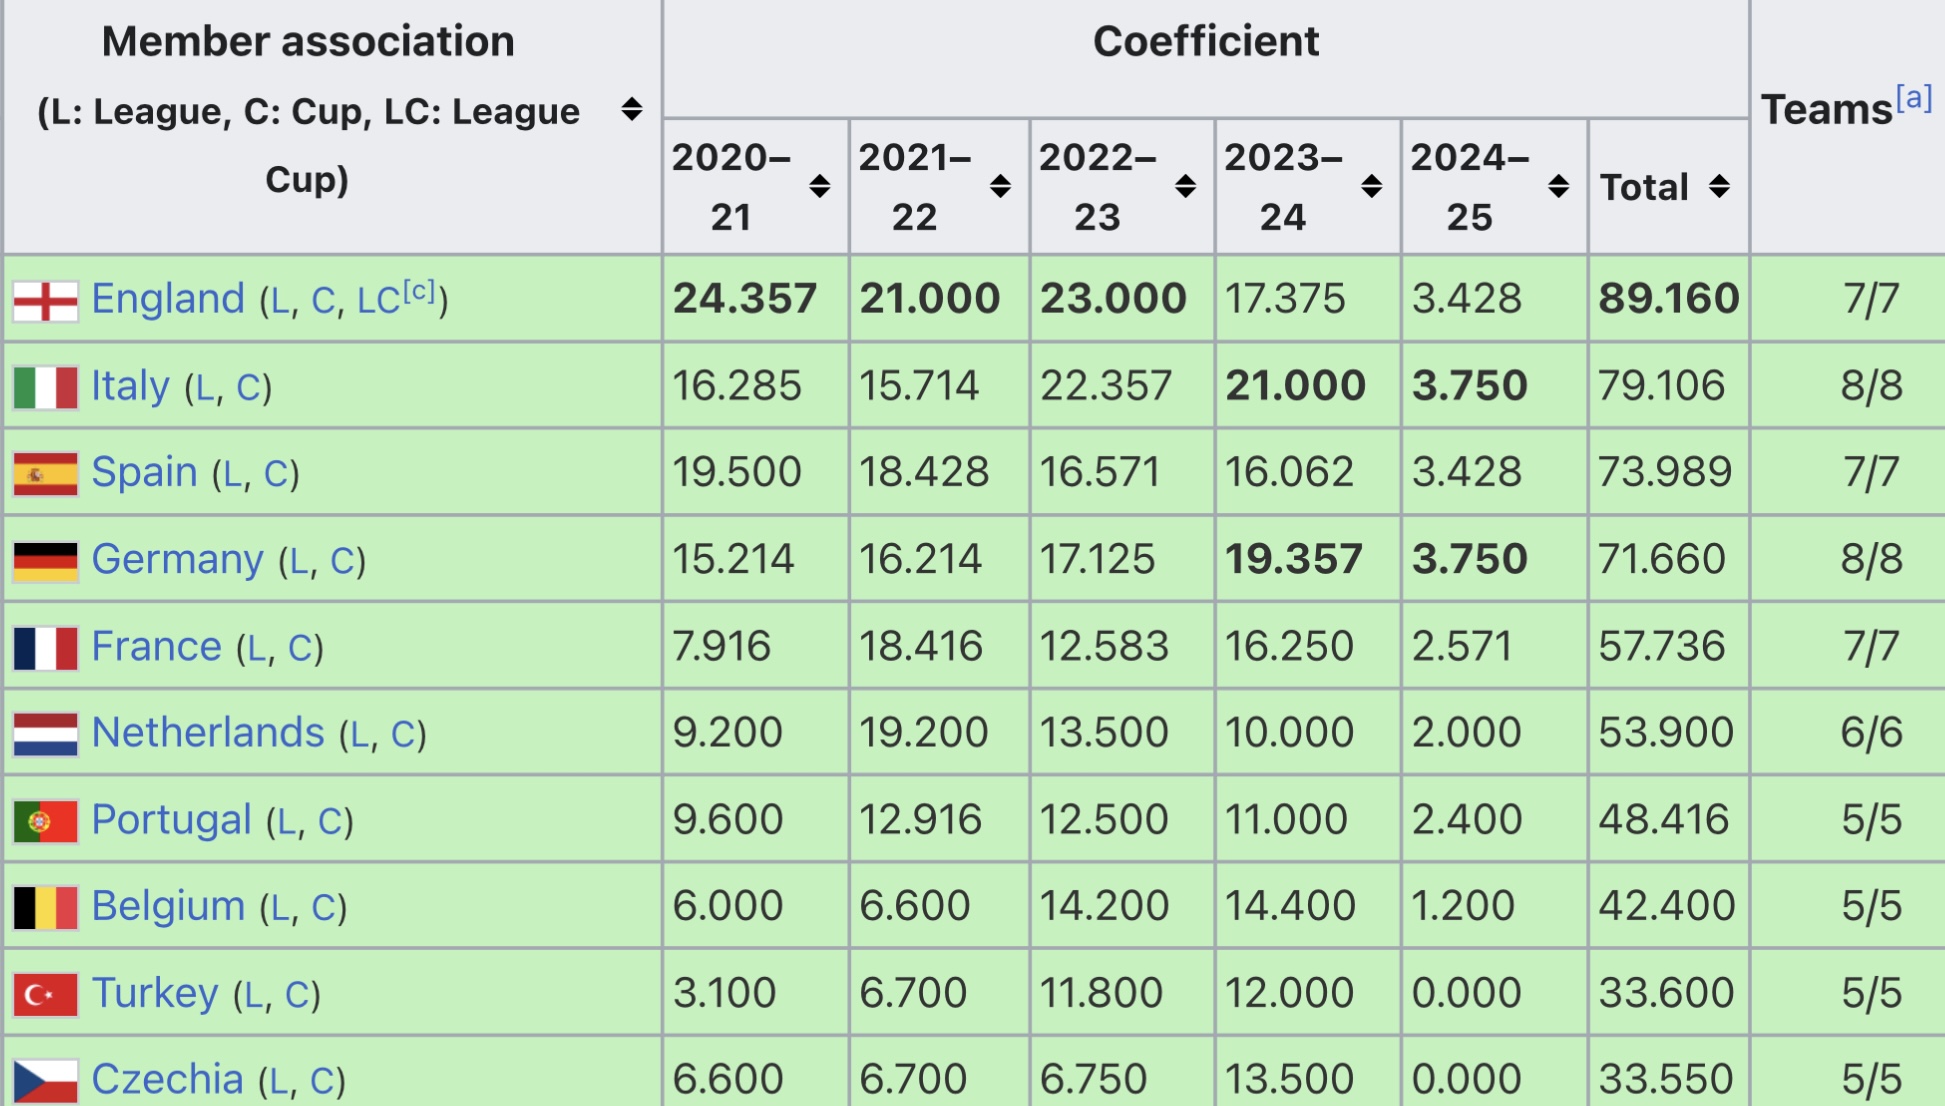1945x1106 pixels.
Task: Open the C cup link for Portugal
Action: (x=331, y=821)
